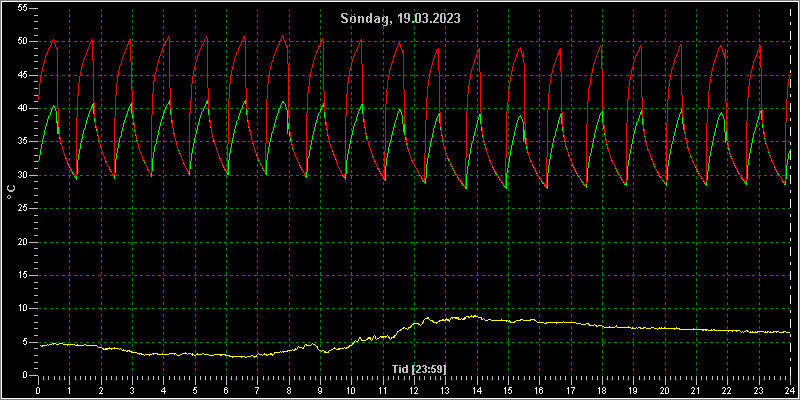Click the Tid [23:59] time label

(419, 369)
